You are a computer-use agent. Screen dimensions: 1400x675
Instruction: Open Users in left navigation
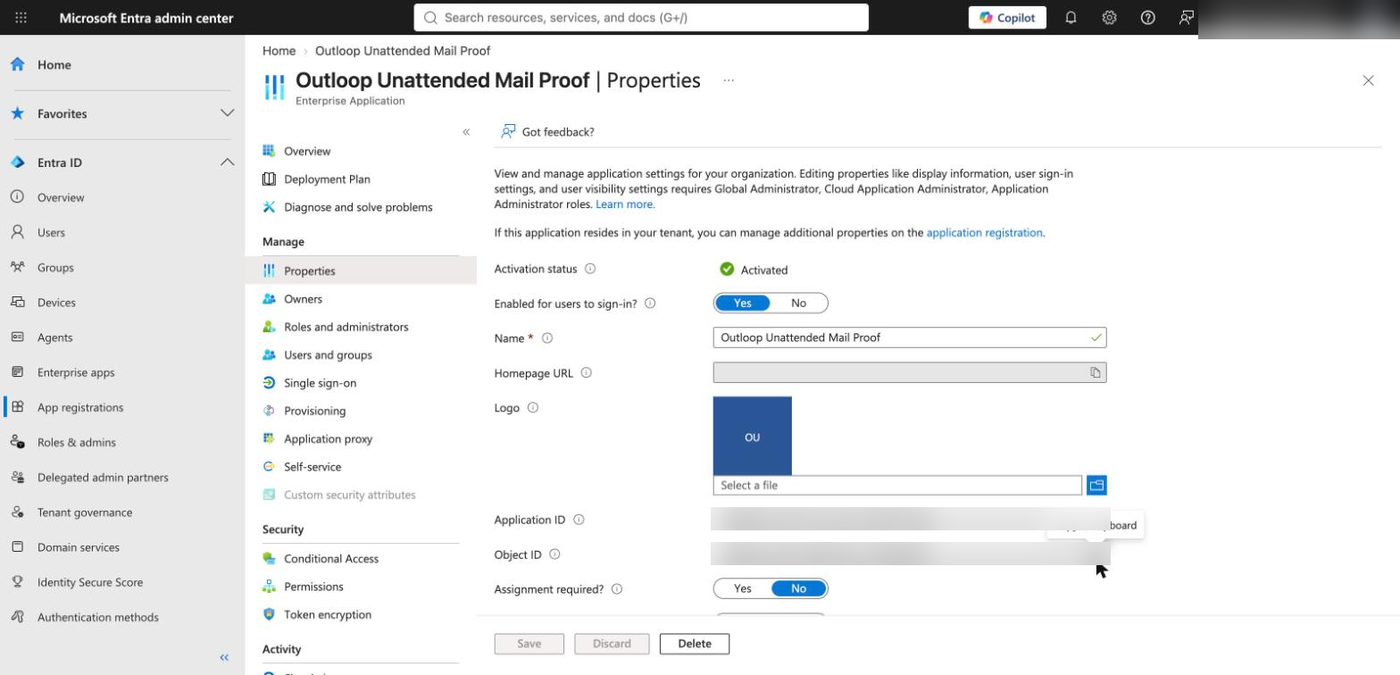(51, 233)
